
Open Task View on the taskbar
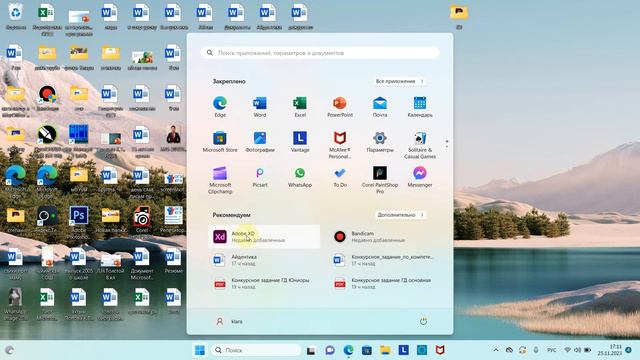click(311, 350)
